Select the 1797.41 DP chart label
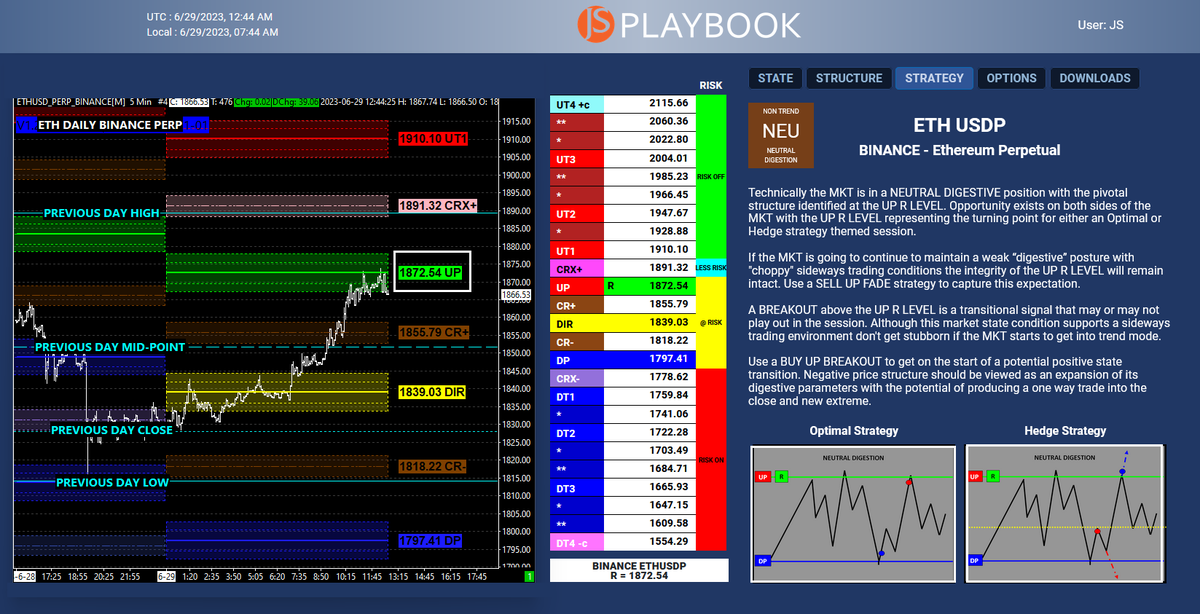This screenshot has height=614, width=1200. (430, 541)
